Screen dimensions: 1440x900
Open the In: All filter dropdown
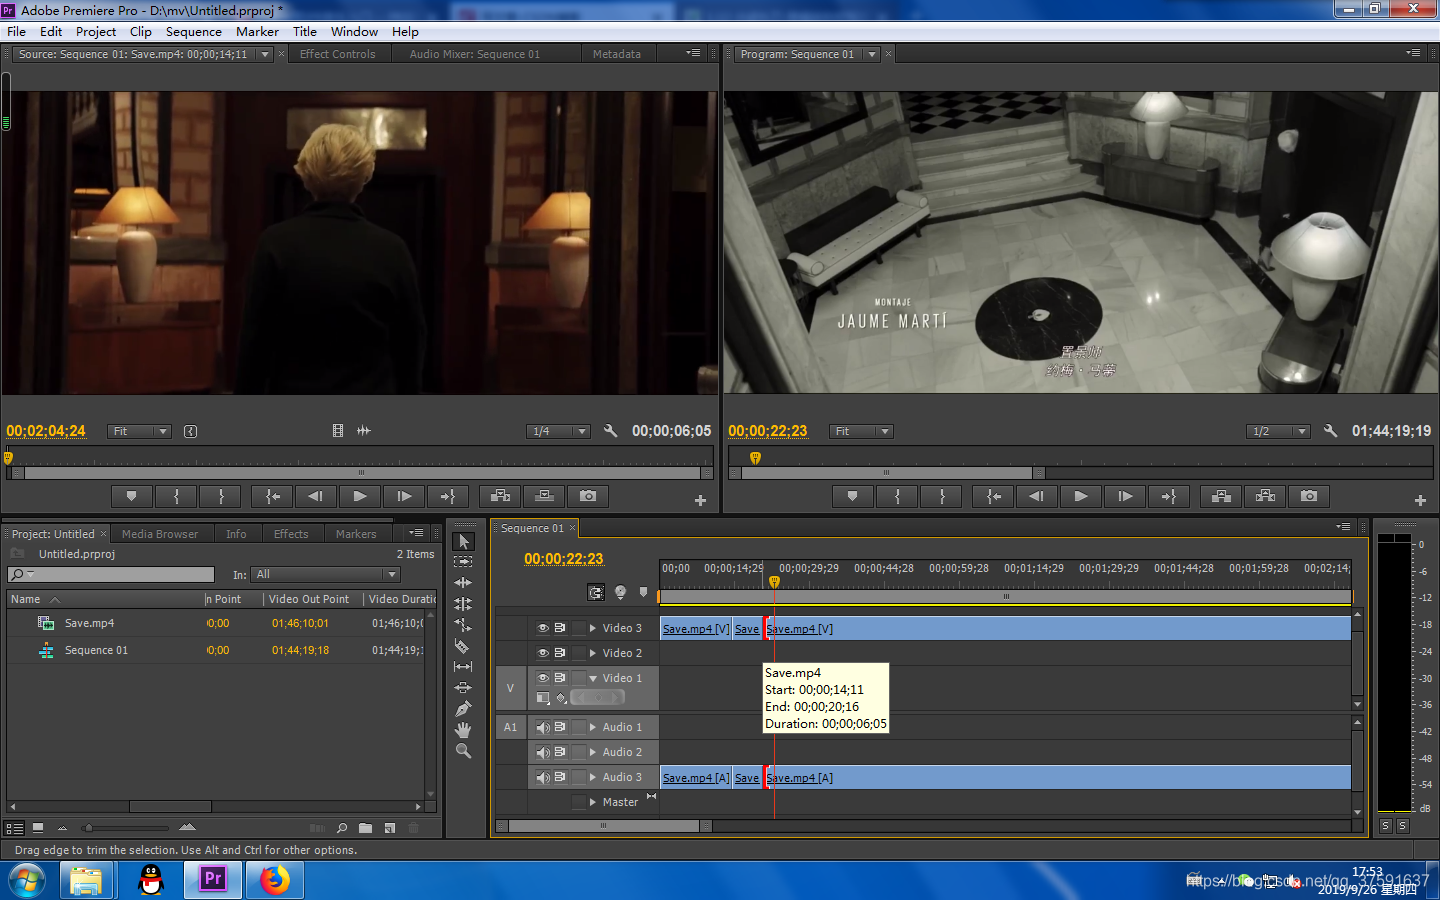[326, 574]
